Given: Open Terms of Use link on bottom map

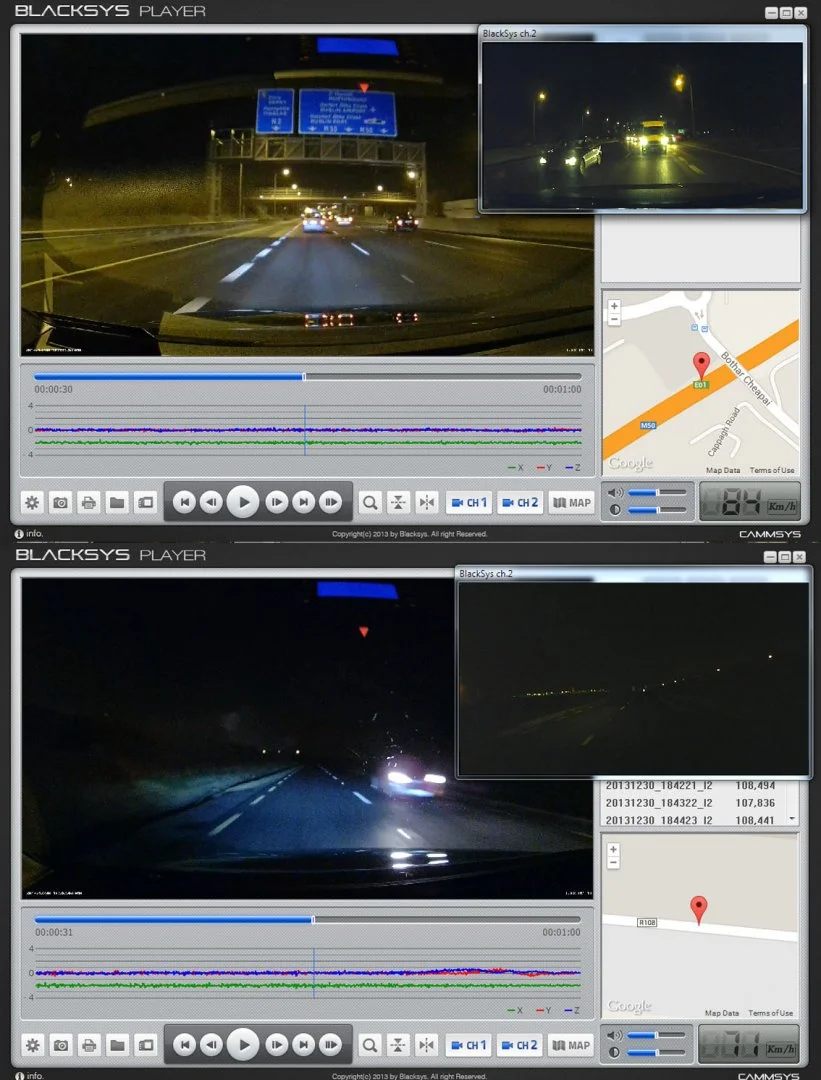Looking at the screenshot, I should 771,1013.
